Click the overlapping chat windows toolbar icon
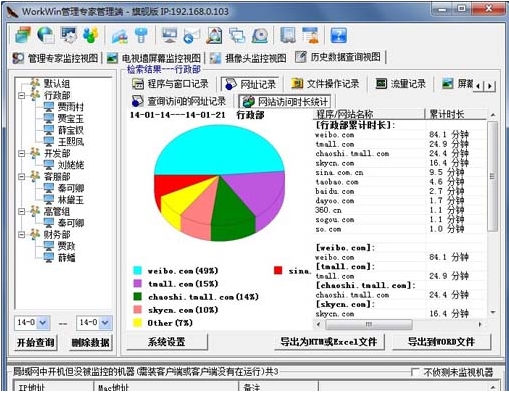Viewport: 509px width, 393px height. [237, 36]
